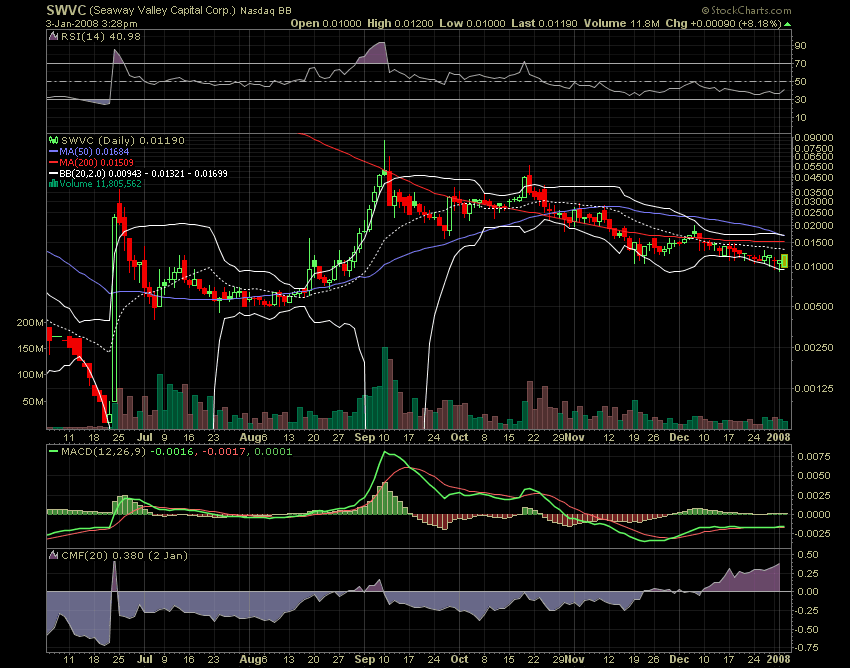Image resolution: width=850 pixels, height=668 pixels.
Task: Click the -0.75 label on the CMF axis
Action: coord(806,647)
